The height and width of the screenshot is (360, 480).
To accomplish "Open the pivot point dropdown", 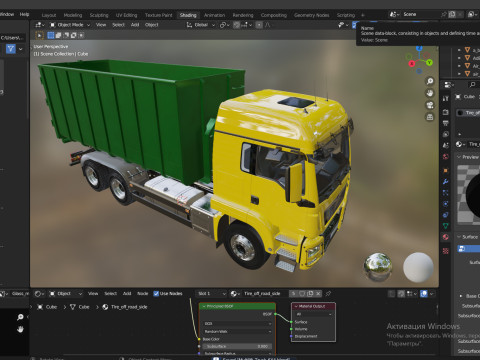I will click(225, 25).
